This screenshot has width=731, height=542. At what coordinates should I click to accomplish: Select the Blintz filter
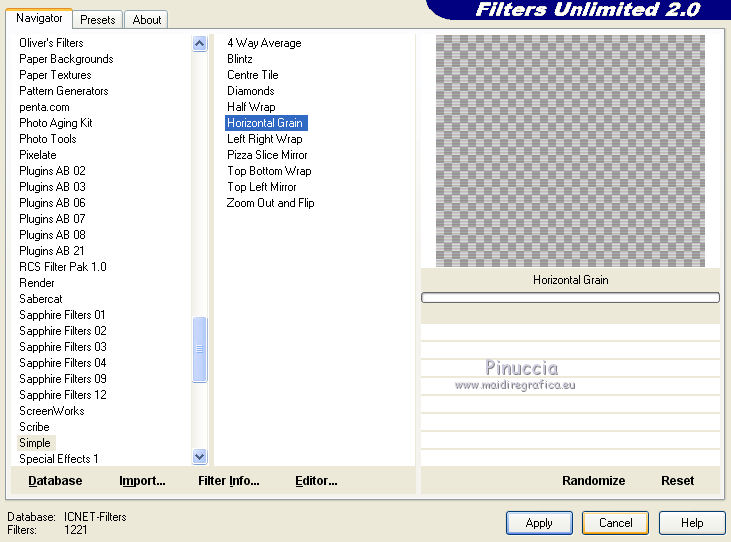point(240,59)
